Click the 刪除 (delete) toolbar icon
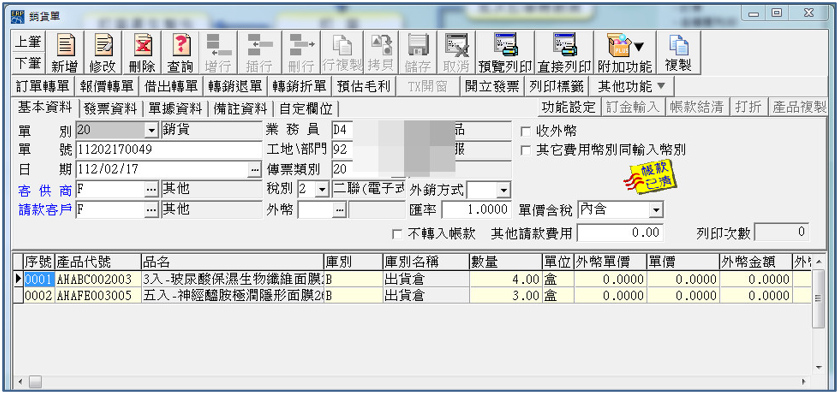The height and width of the screenshot is (394, 840). coord(142,52)
